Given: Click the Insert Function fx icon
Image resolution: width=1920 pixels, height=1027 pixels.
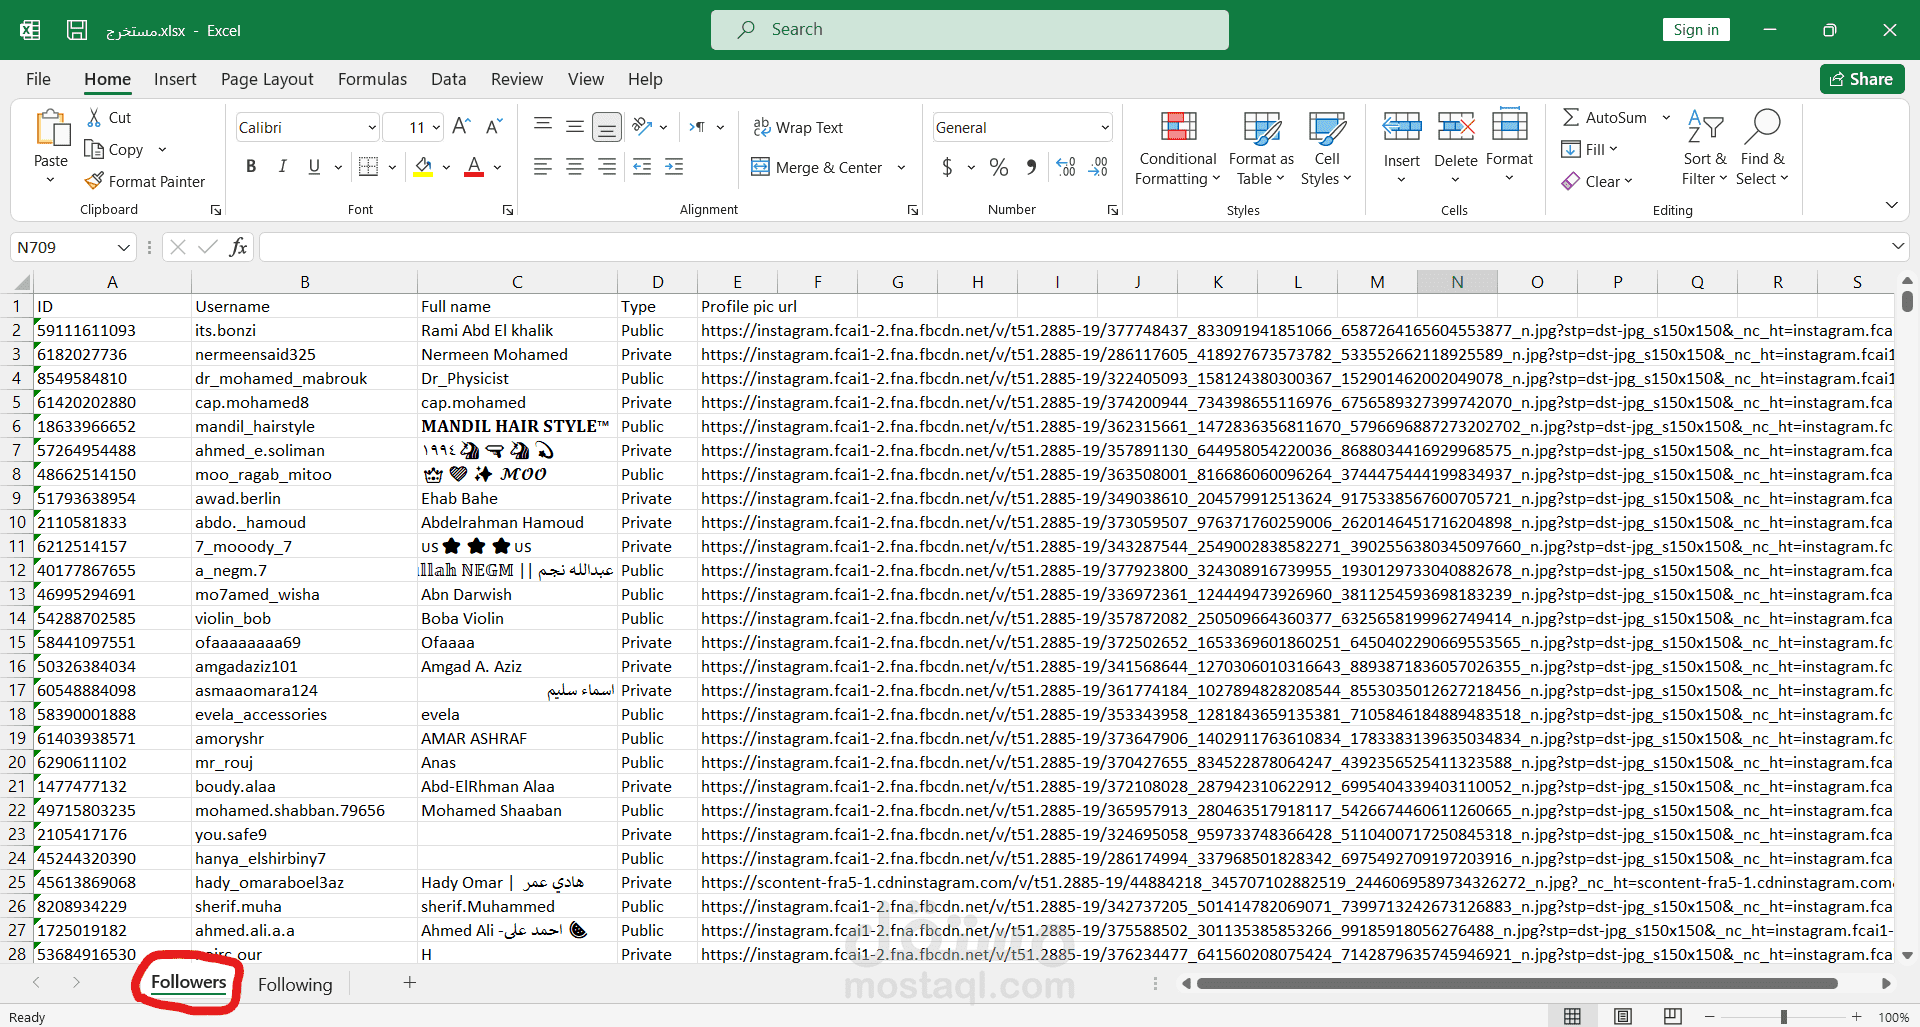Looking at the screenshot, I should pos(238,247).
